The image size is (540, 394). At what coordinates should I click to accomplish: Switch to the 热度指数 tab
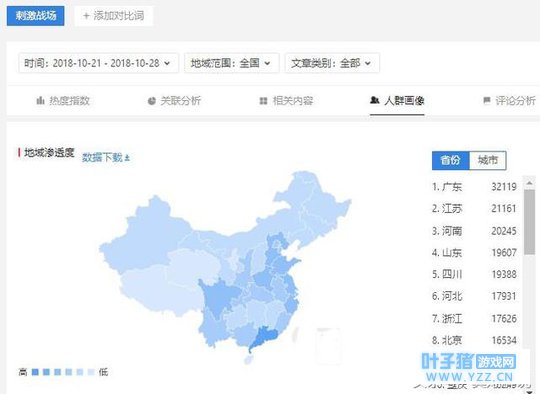pyautogui.click(x=63, y=101)
